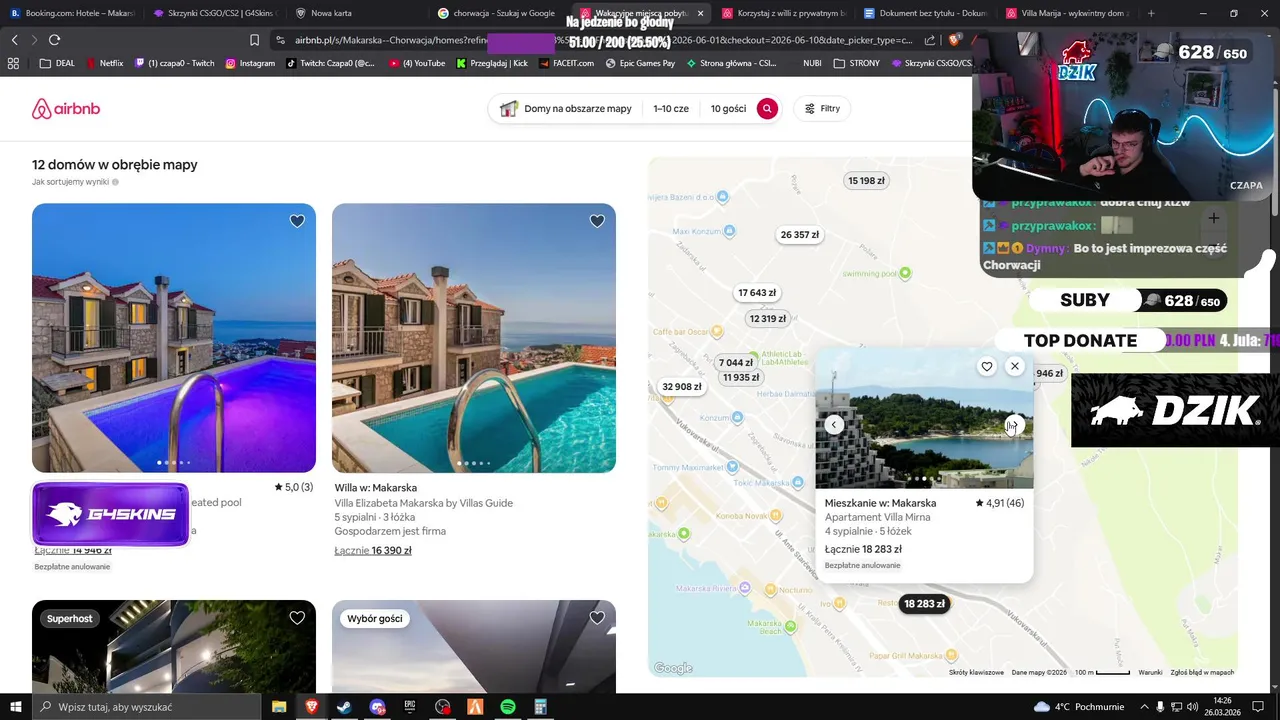Open the 32 908 zł map price marker

point(682,387)
